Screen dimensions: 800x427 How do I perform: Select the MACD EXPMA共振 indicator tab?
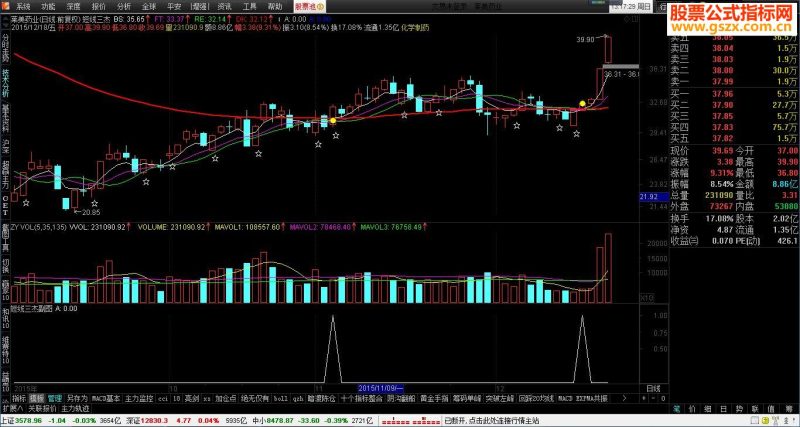[583, 398]
